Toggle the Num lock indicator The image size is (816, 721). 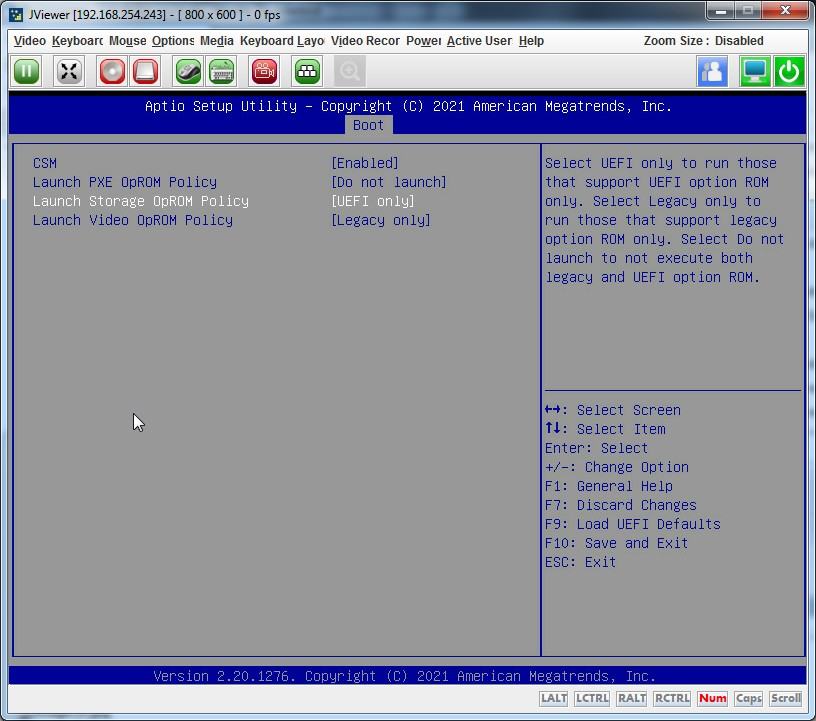coord(712,698)
